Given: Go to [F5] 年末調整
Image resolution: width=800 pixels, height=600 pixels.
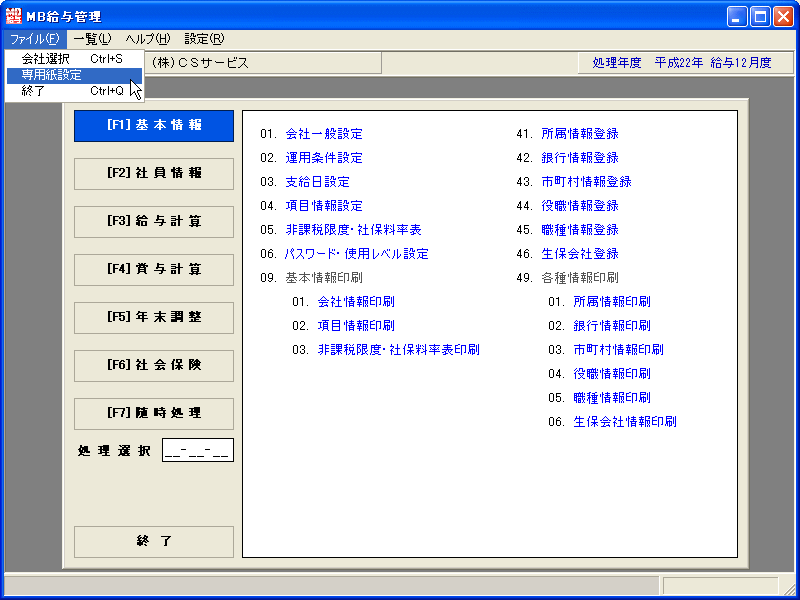Looking at the screenshot, I should coord(154,317).
